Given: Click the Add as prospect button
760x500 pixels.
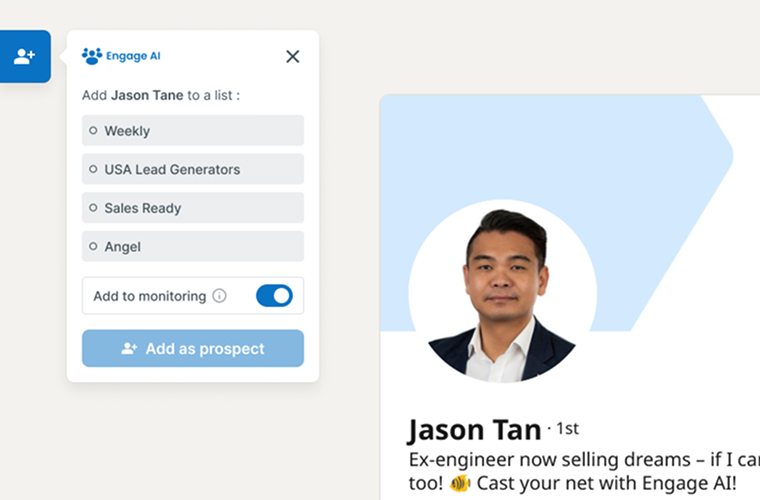Looking at the screenshot, I should tap(193, 348).
